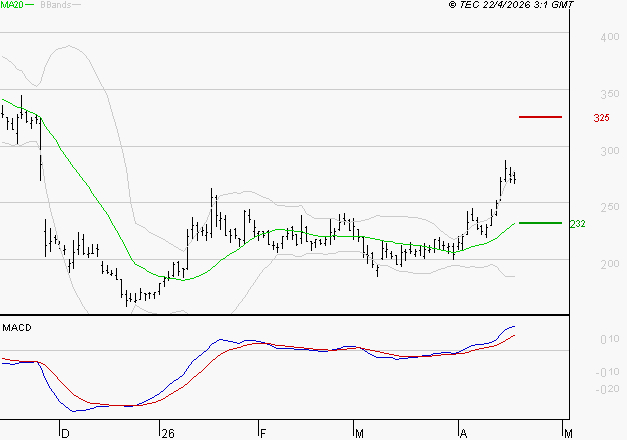Screen dimensions: 627x440
Task: Click the 010 MACD axis label
Action: [x=610, y=339]
